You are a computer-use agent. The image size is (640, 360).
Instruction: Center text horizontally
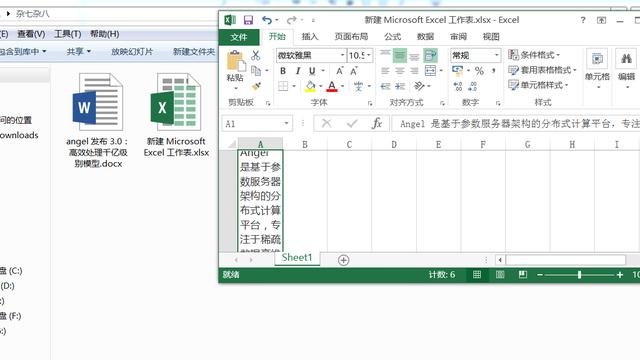tap(400, 71)
